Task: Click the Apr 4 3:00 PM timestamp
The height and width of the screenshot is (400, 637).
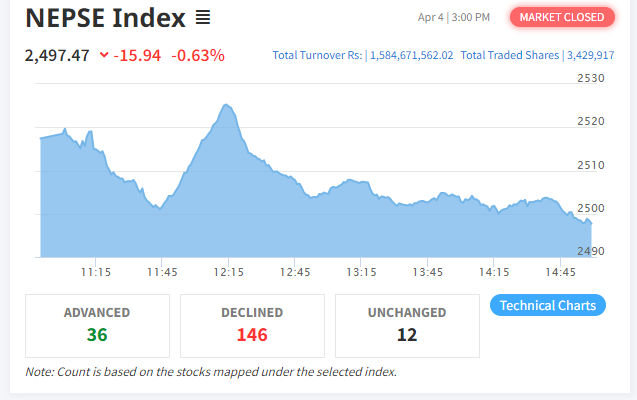Action: (x=454, y=17)
